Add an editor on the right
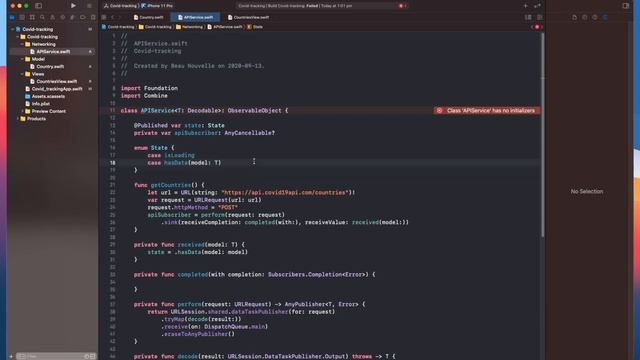This screenshot has height=360, width=640. [x=540, y=17]
